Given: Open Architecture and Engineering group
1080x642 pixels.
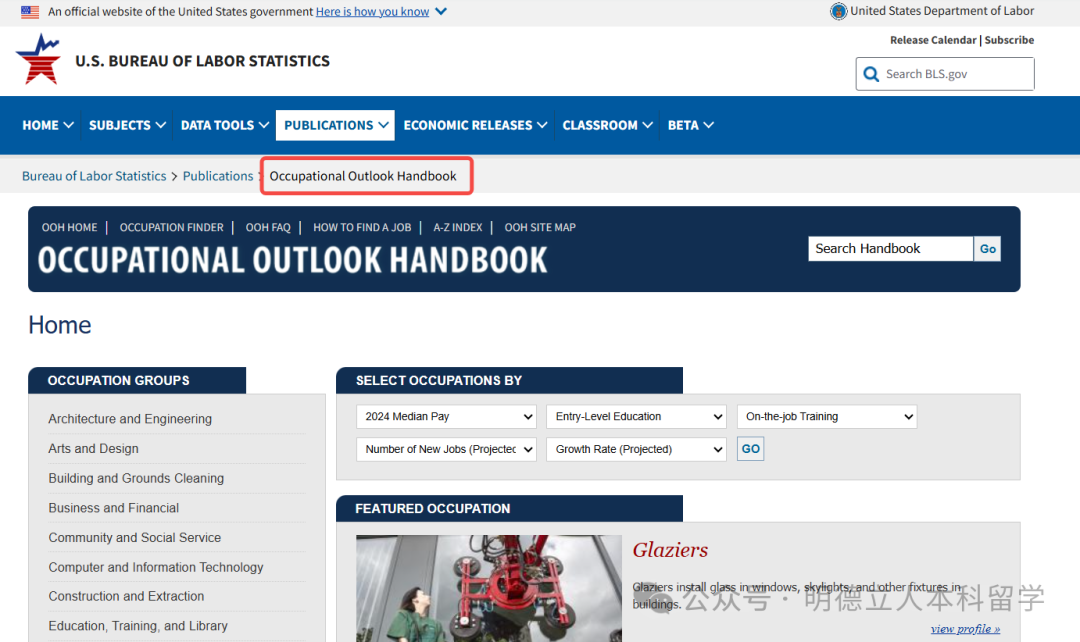Looking at the screenshot, I should (130, 419).
